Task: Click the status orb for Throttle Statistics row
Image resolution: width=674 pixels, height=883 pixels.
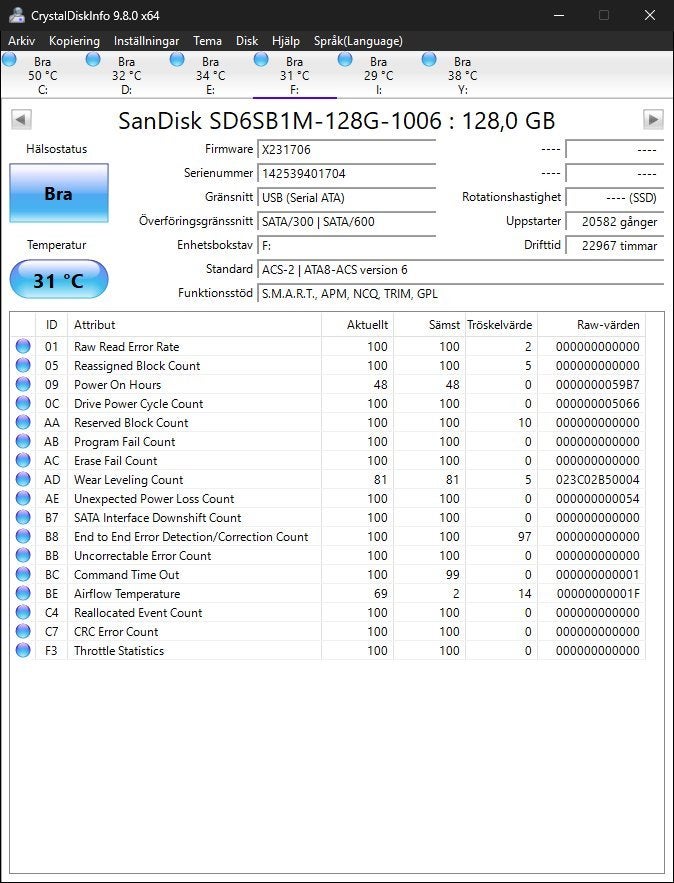Action: [23, 650]
